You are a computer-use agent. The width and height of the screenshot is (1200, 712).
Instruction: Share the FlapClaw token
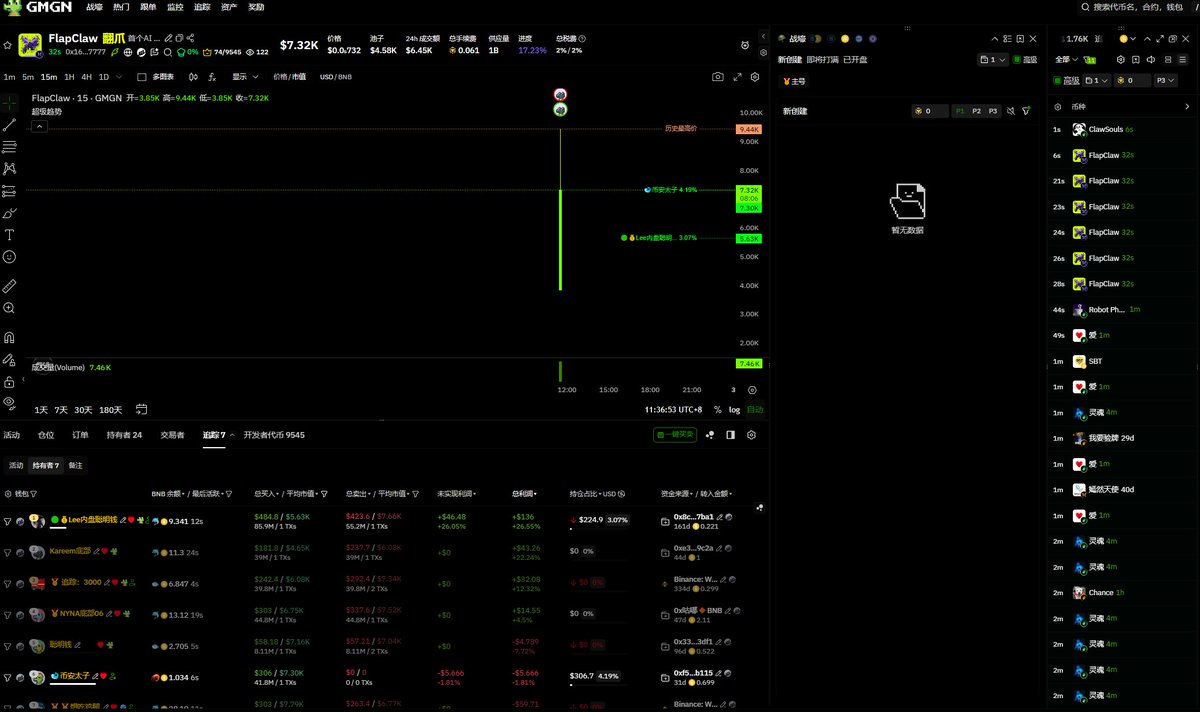click(x=191, y=37)
